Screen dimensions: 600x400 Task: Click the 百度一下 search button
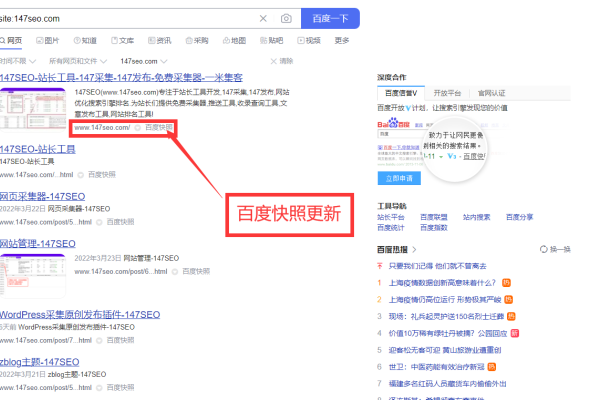click(x=330, y=18)
